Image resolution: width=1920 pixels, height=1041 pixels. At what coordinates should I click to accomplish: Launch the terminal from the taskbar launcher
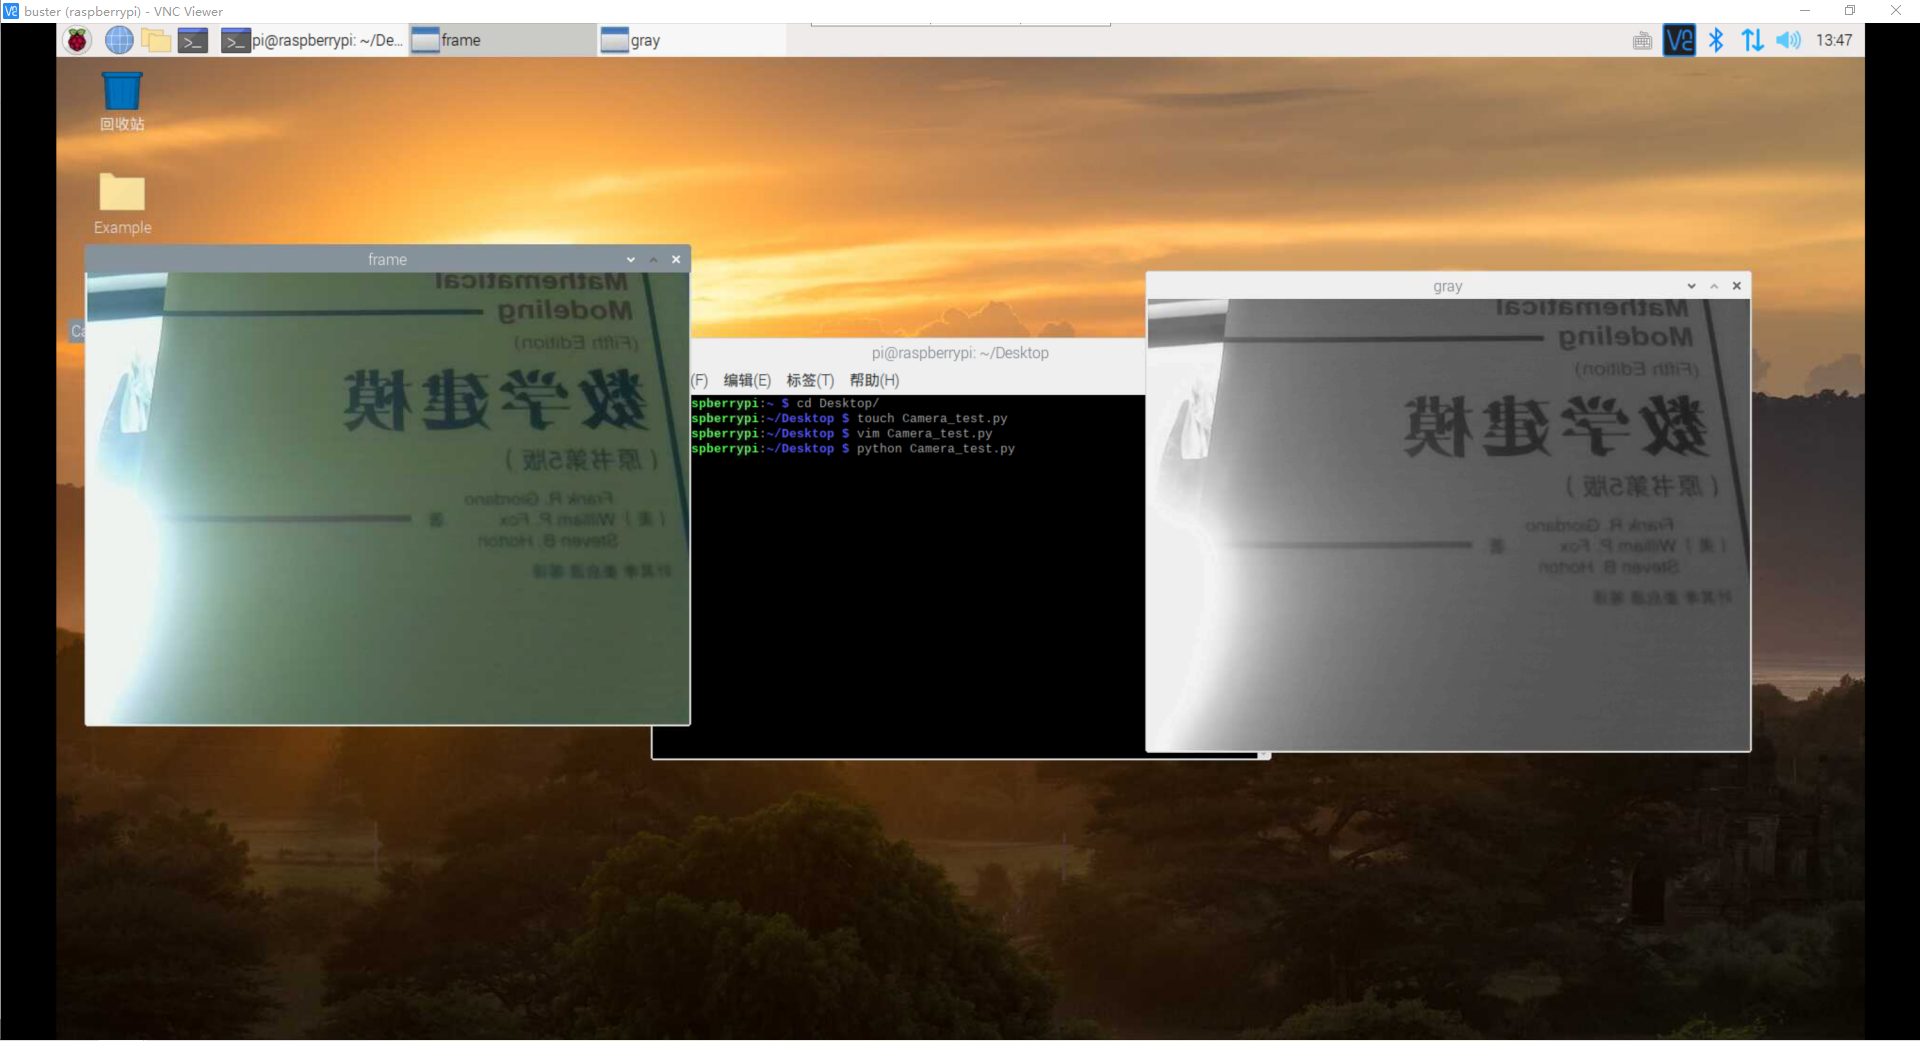tap(193, 40)
